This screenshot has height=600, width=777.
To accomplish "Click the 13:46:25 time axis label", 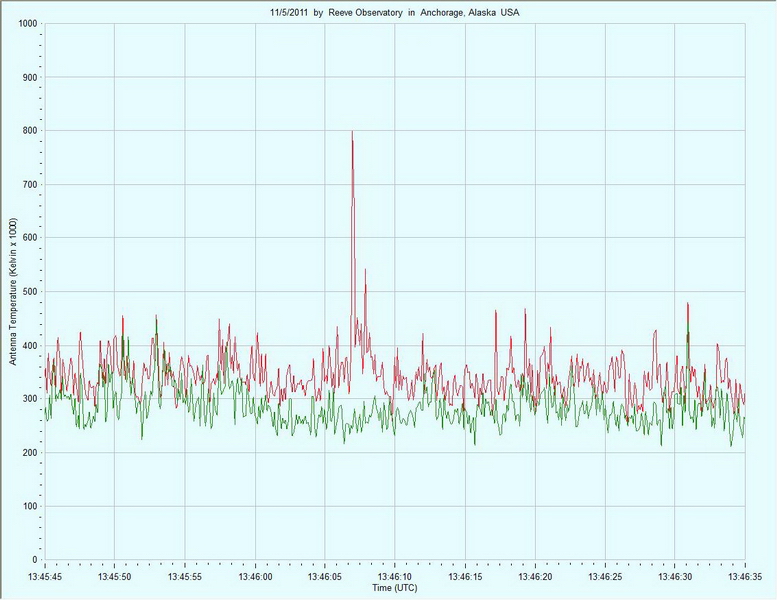I will (605, 577).
